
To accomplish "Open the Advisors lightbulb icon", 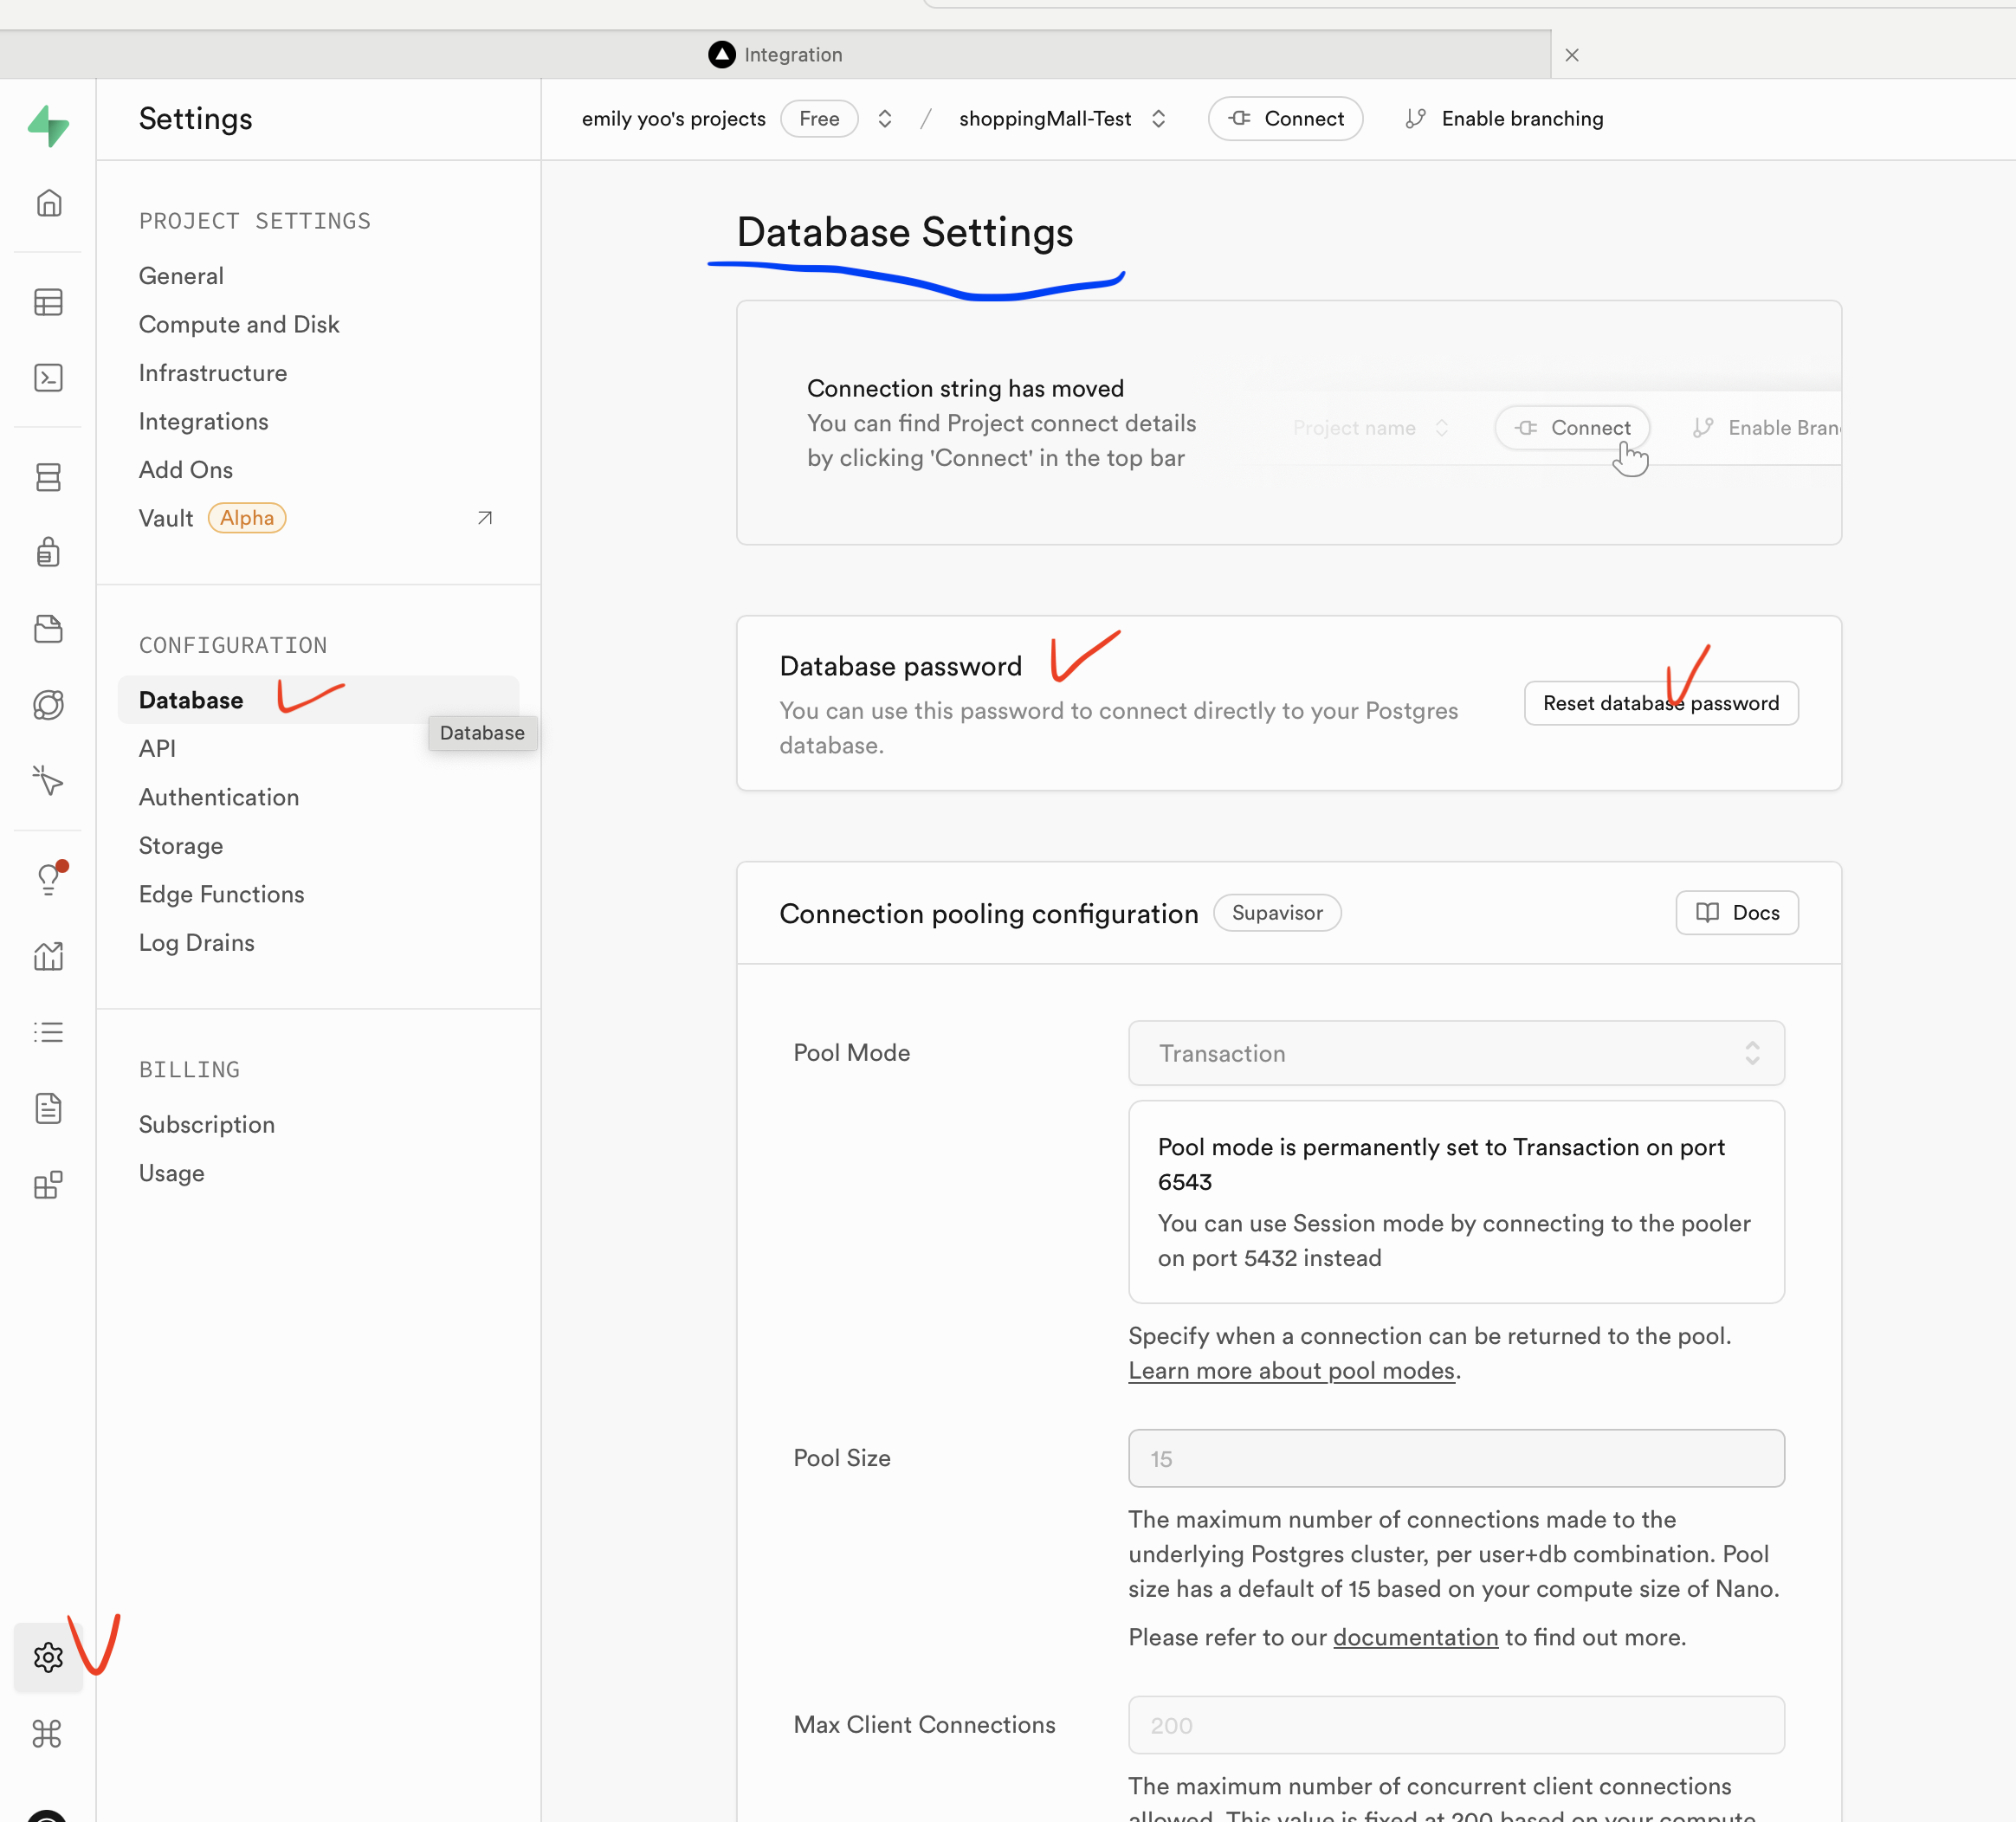I will tap(48, 879).
